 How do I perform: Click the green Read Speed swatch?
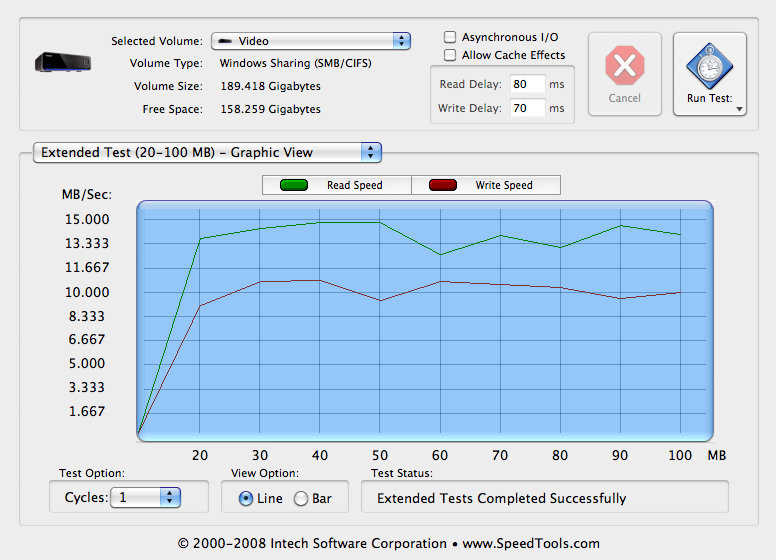(x=294, y=185)
